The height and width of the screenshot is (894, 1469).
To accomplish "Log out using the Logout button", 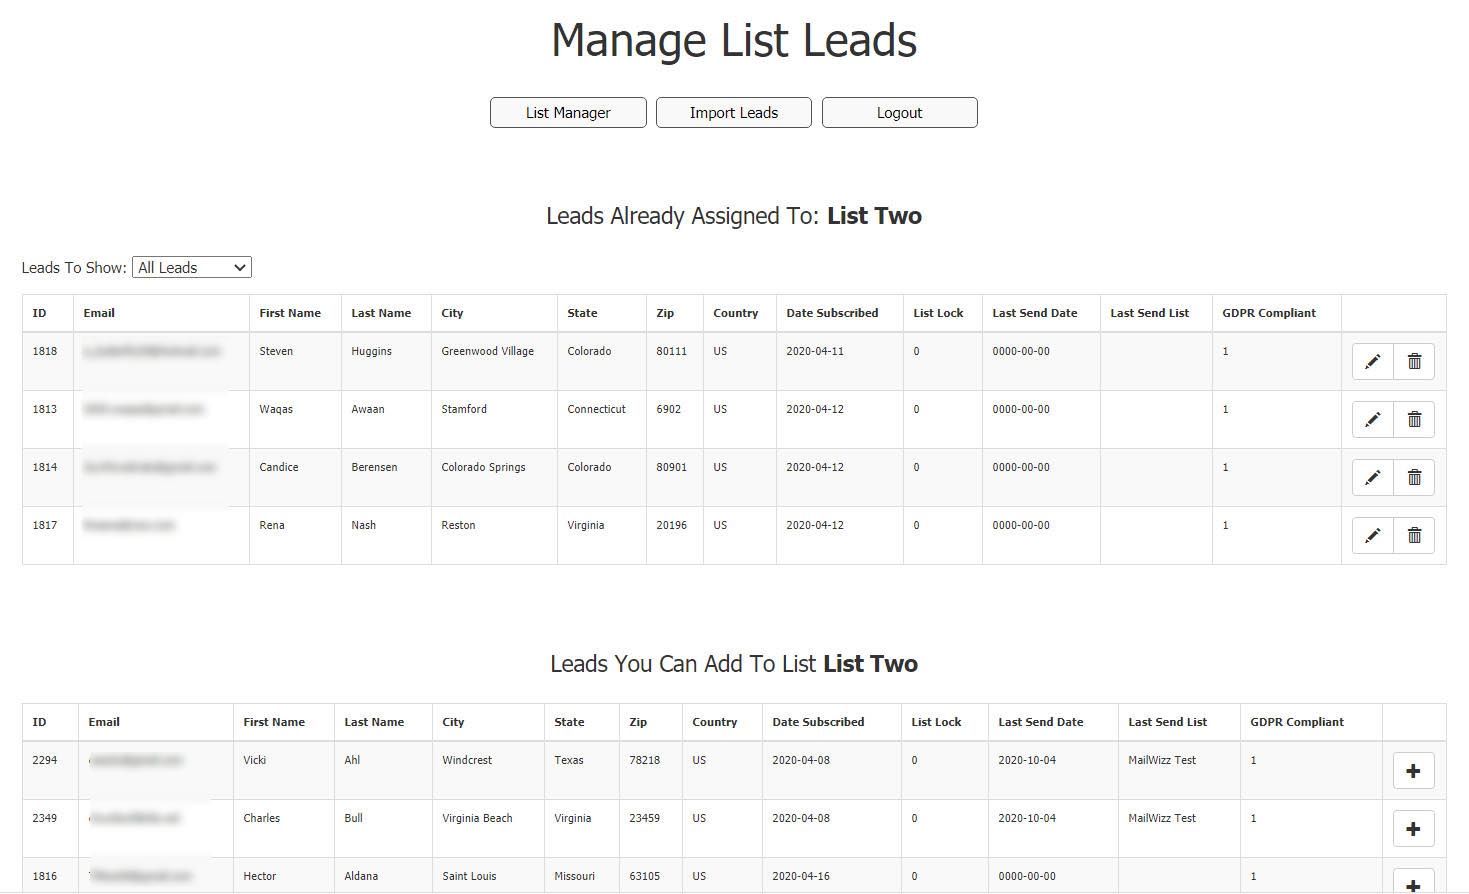I will click(x=900, y=113).
